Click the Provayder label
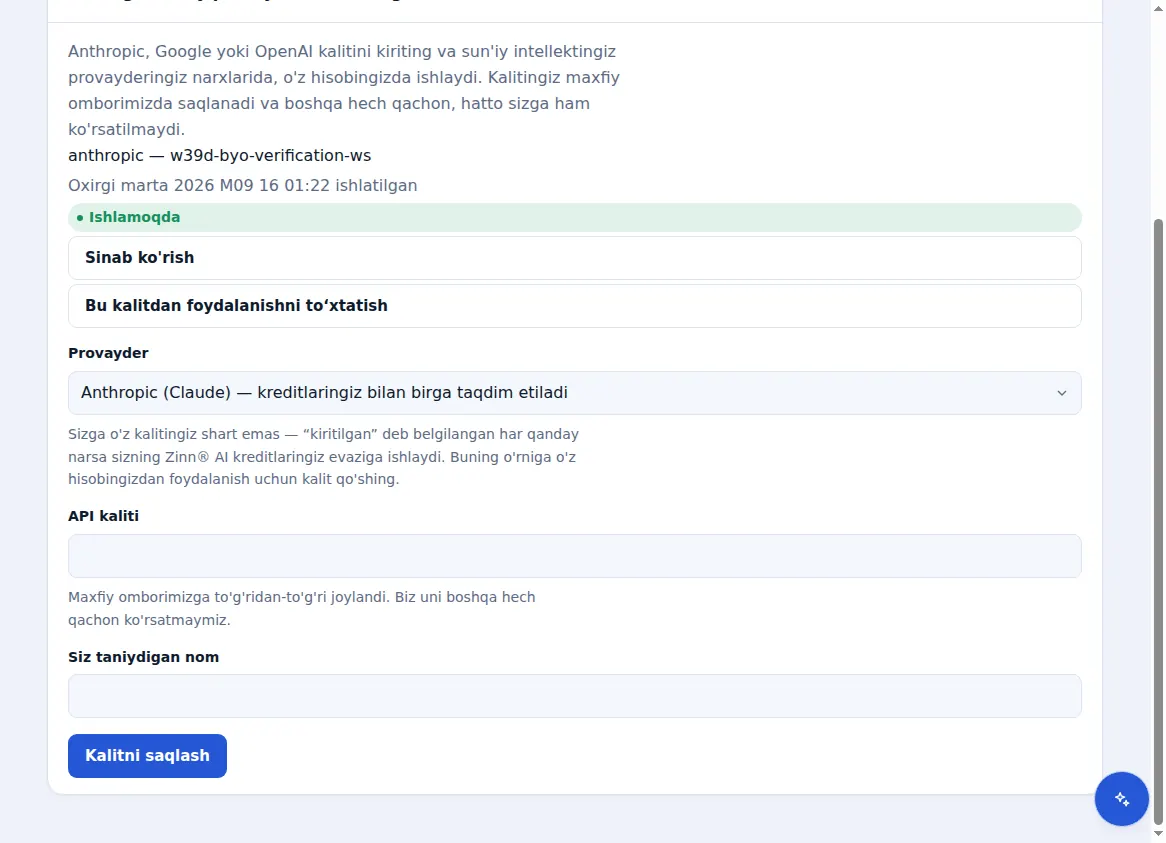Screen dimensions: 1166x843 coord(108,353)
